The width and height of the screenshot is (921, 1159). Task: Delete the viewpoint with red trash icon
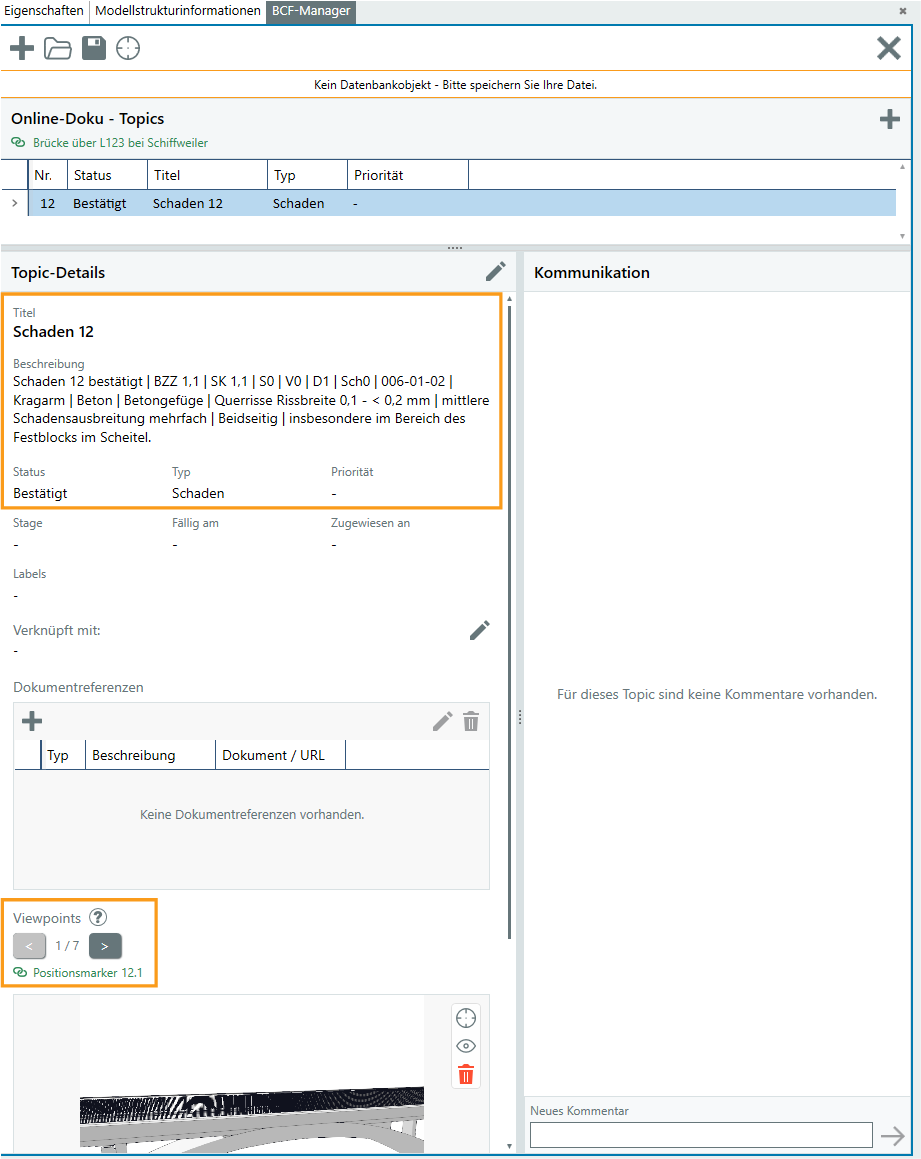tap(466, 1074)
